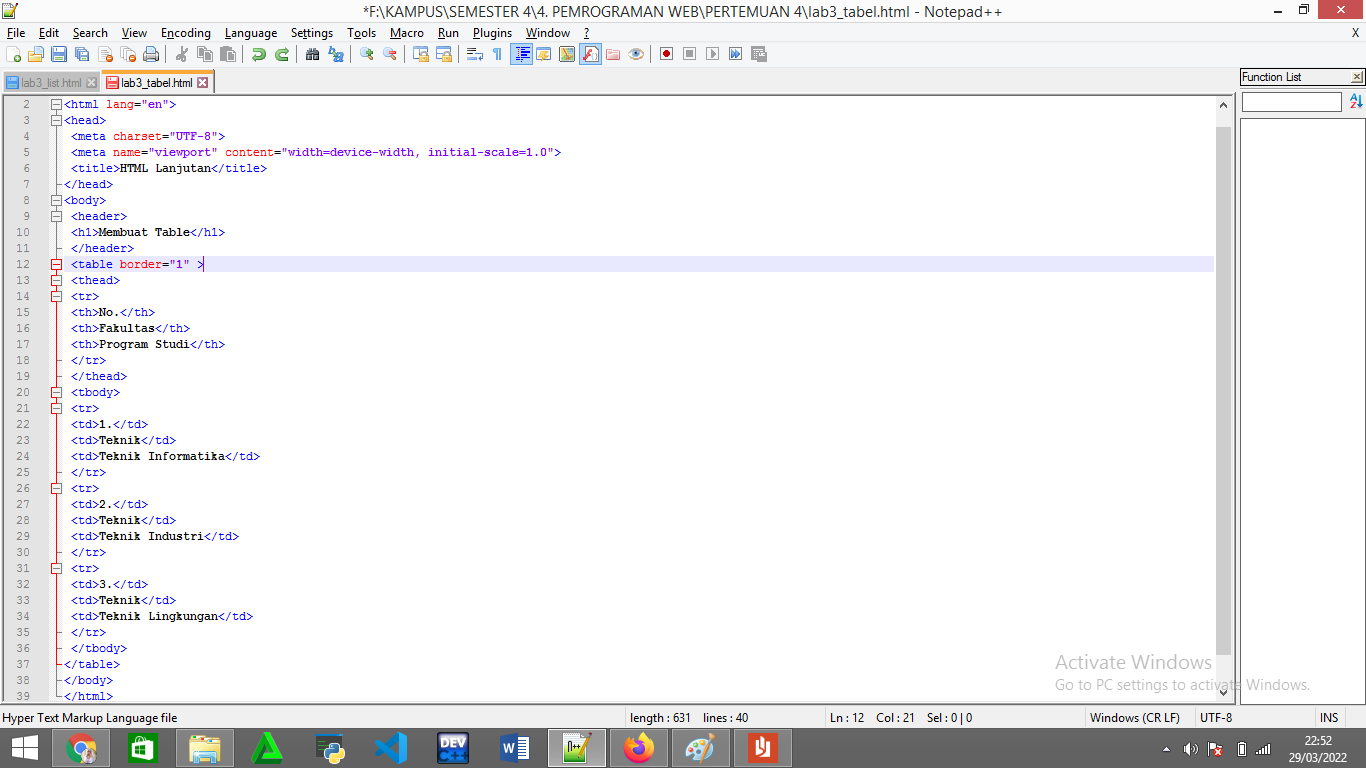Paste from the clipboard
The image size is (1366, 768).
click(227, 54)
